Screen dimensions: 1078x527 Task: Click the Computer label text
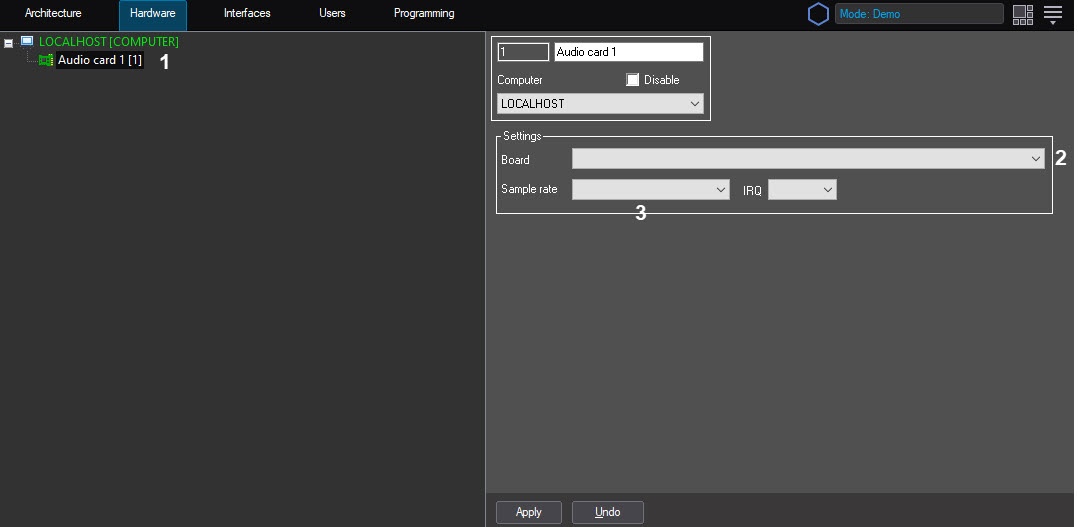point(520,80)
